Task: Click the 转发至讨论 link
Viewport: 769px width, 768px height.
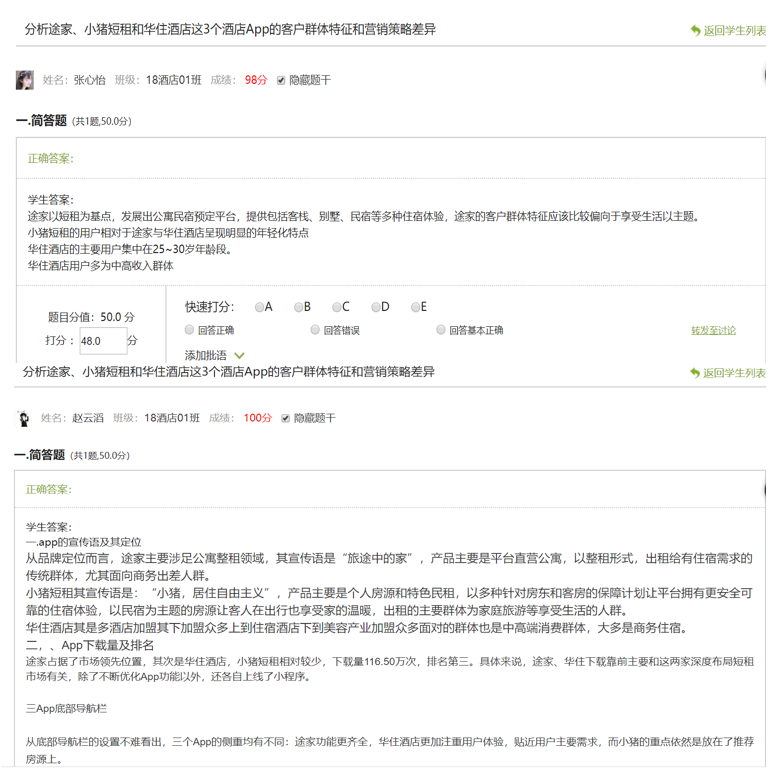Action: tap(714, 330)
